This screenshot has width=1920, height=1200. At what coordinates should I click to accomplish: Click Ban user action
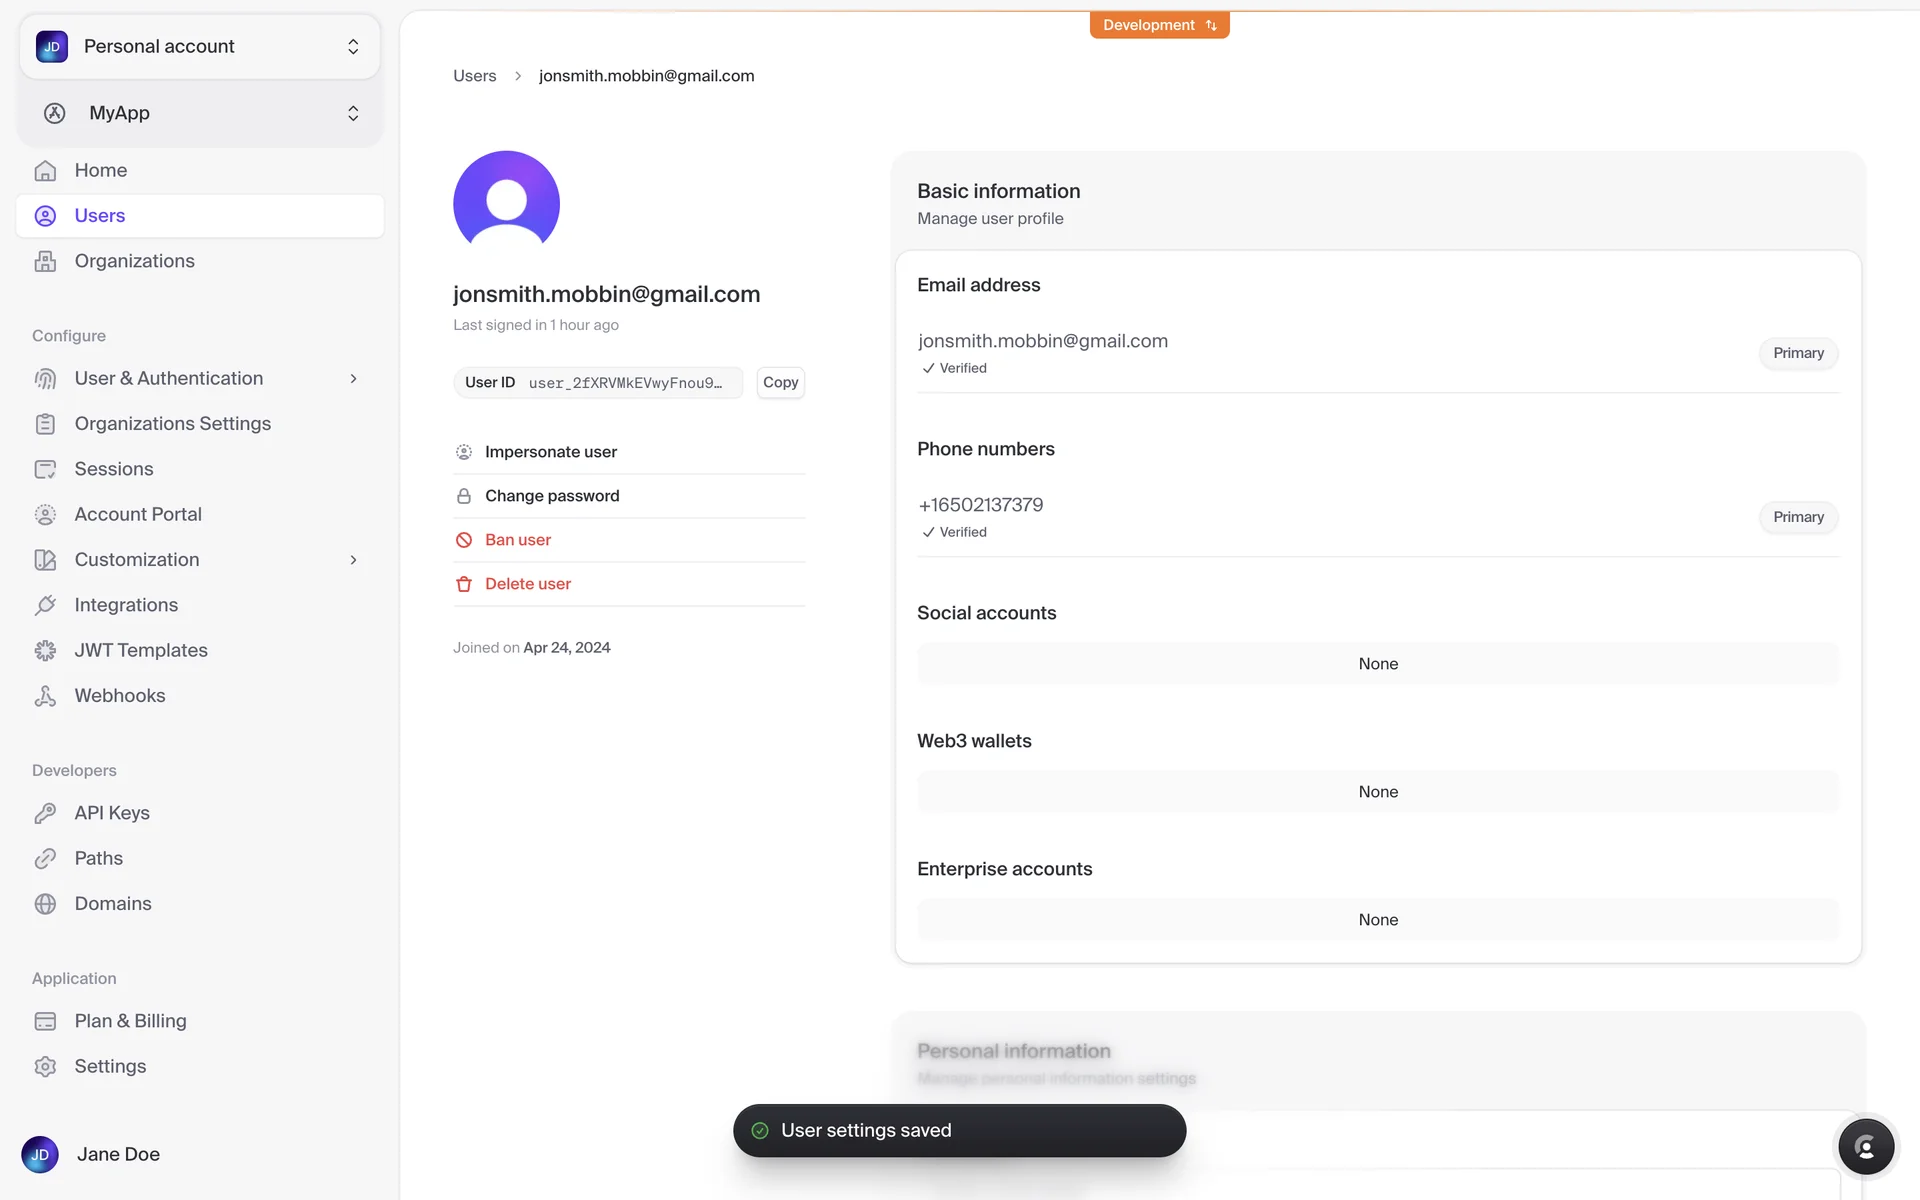point(517,540)
